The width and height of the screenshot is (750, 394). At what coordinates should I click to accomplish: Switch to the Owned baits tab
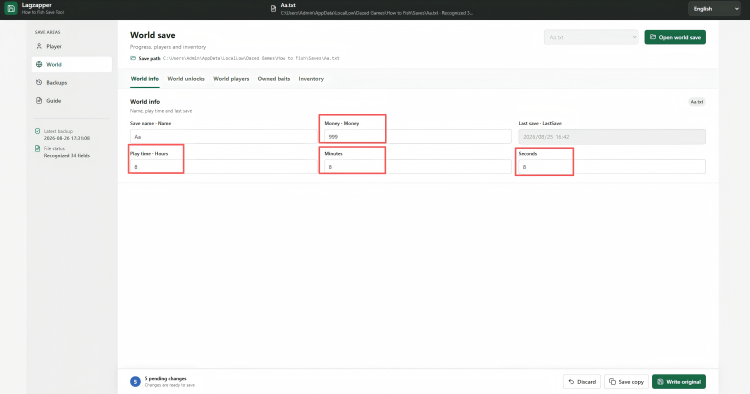pos(274,79)
